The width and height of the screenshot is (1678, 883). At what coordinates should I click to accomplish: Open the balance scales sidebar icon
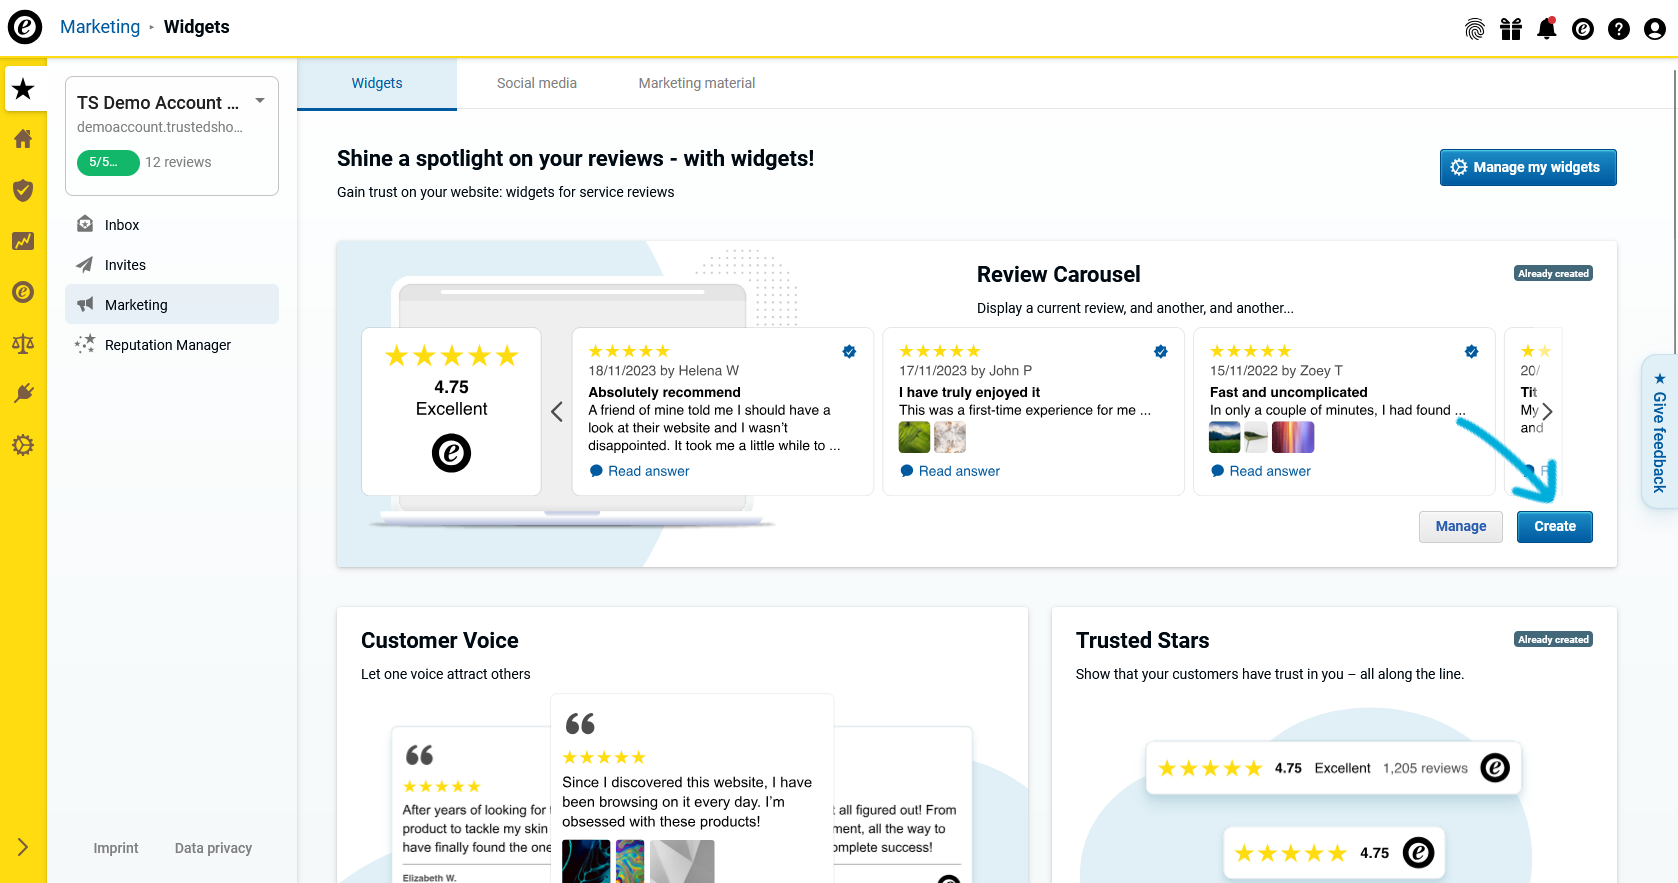pos(23,344)
